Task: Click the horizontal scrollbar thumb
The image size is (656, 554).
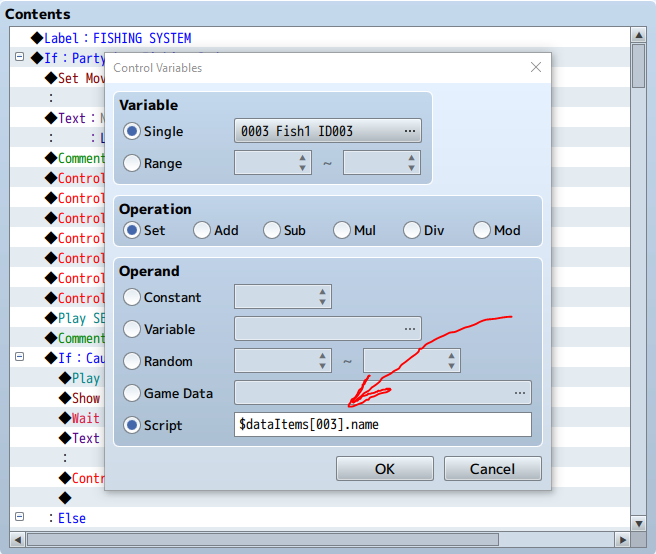Action: coord(263,540)
